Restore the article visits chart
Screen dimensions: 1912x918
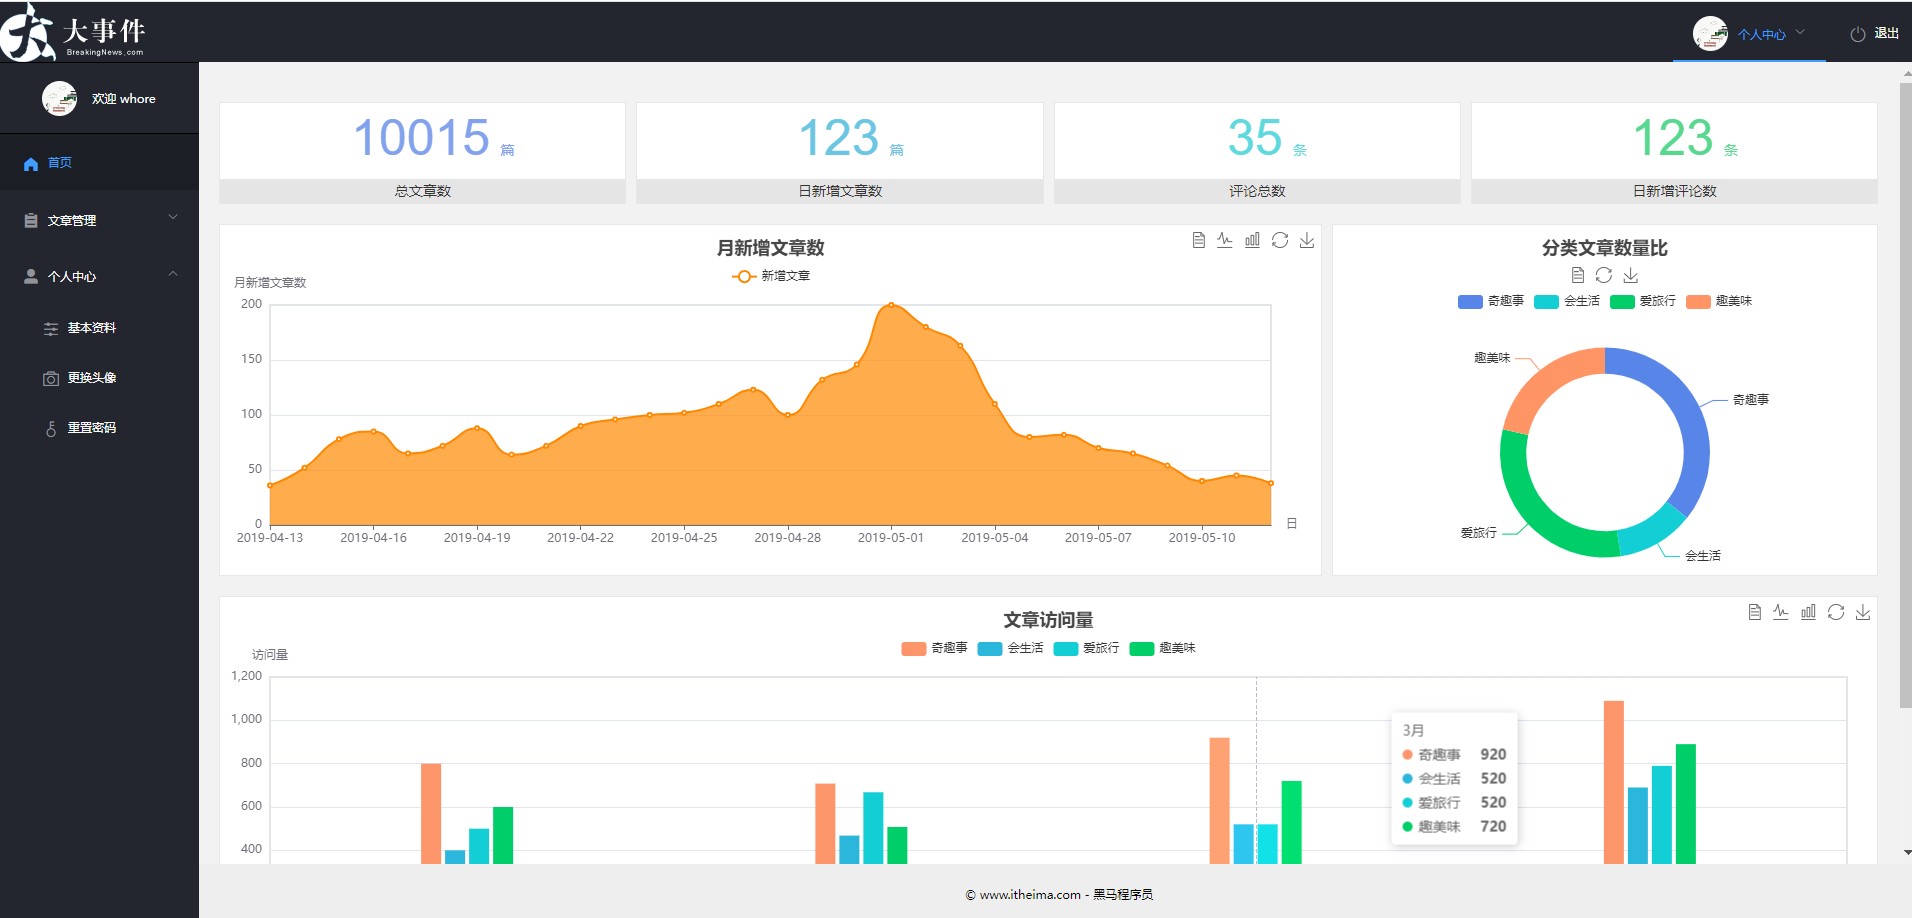[1836, 612]
